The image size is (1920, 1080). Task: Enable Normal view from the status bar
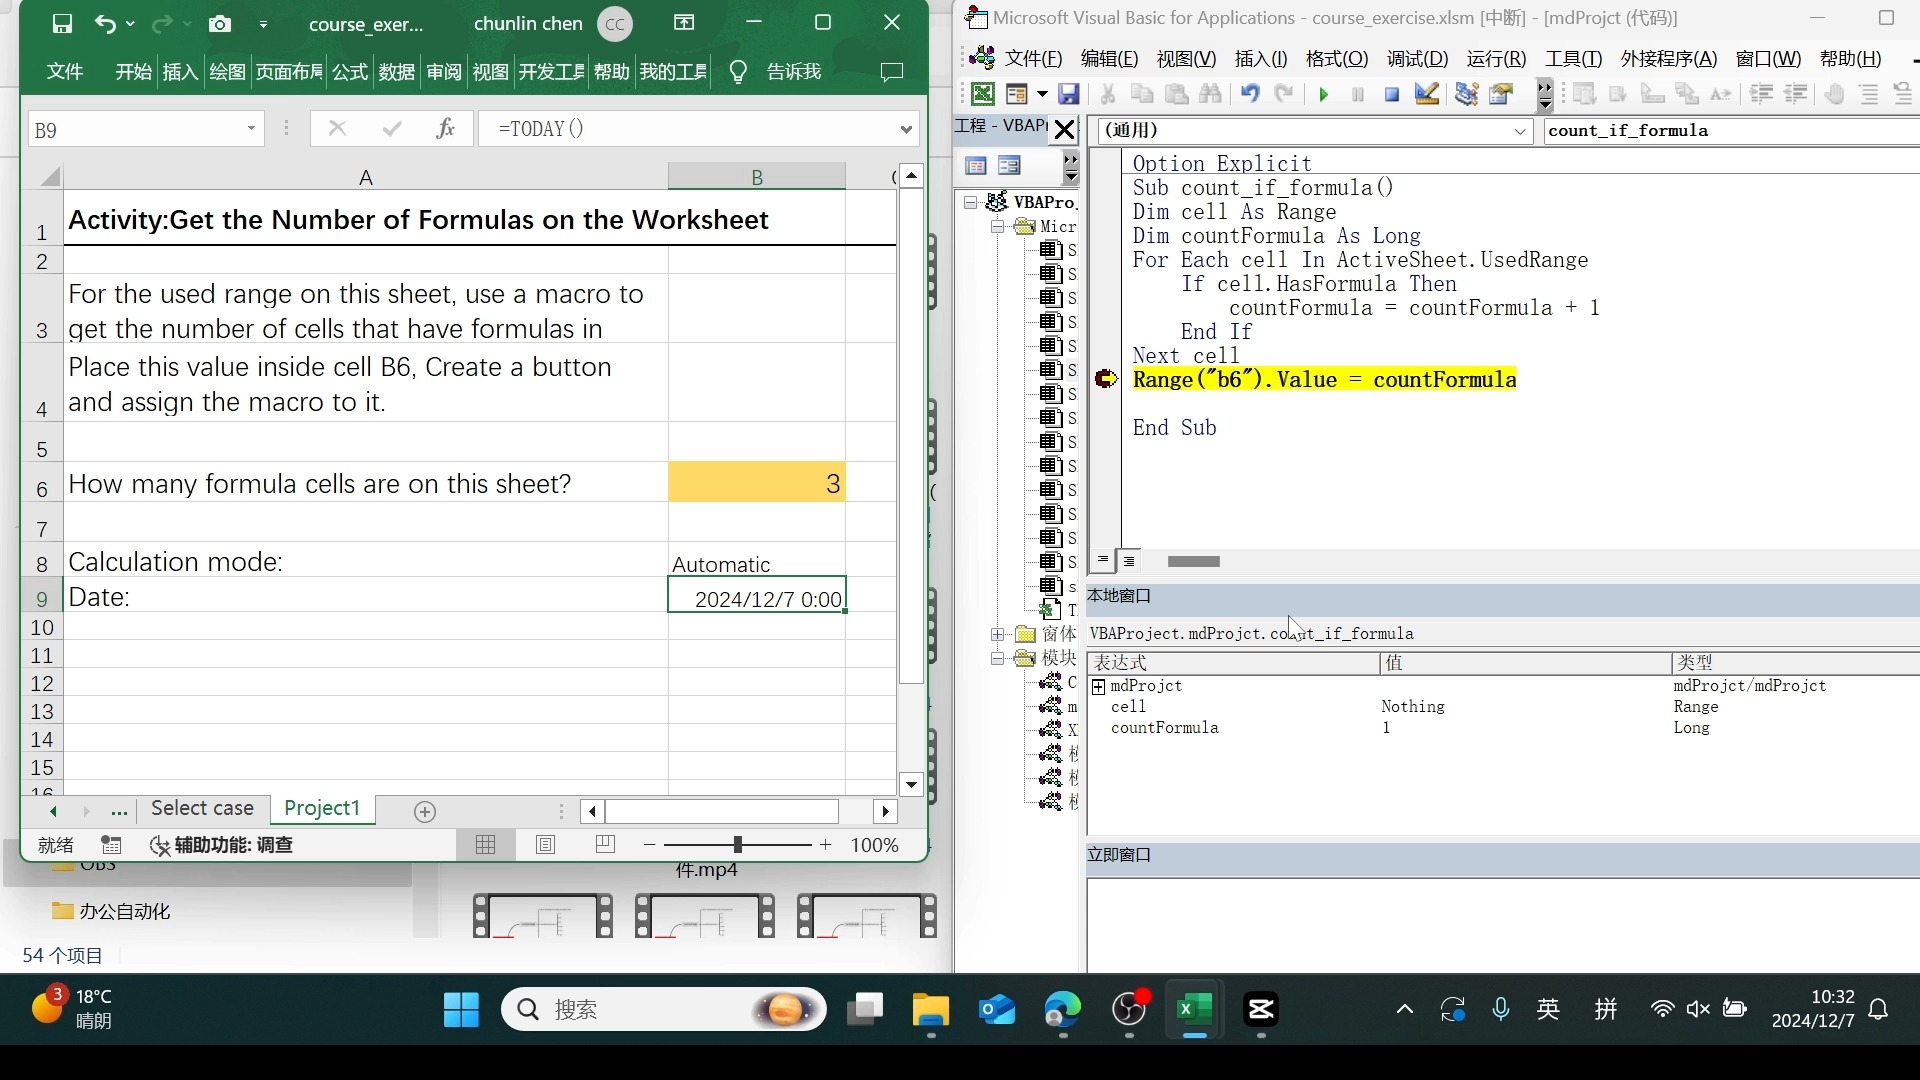point(486,845)
